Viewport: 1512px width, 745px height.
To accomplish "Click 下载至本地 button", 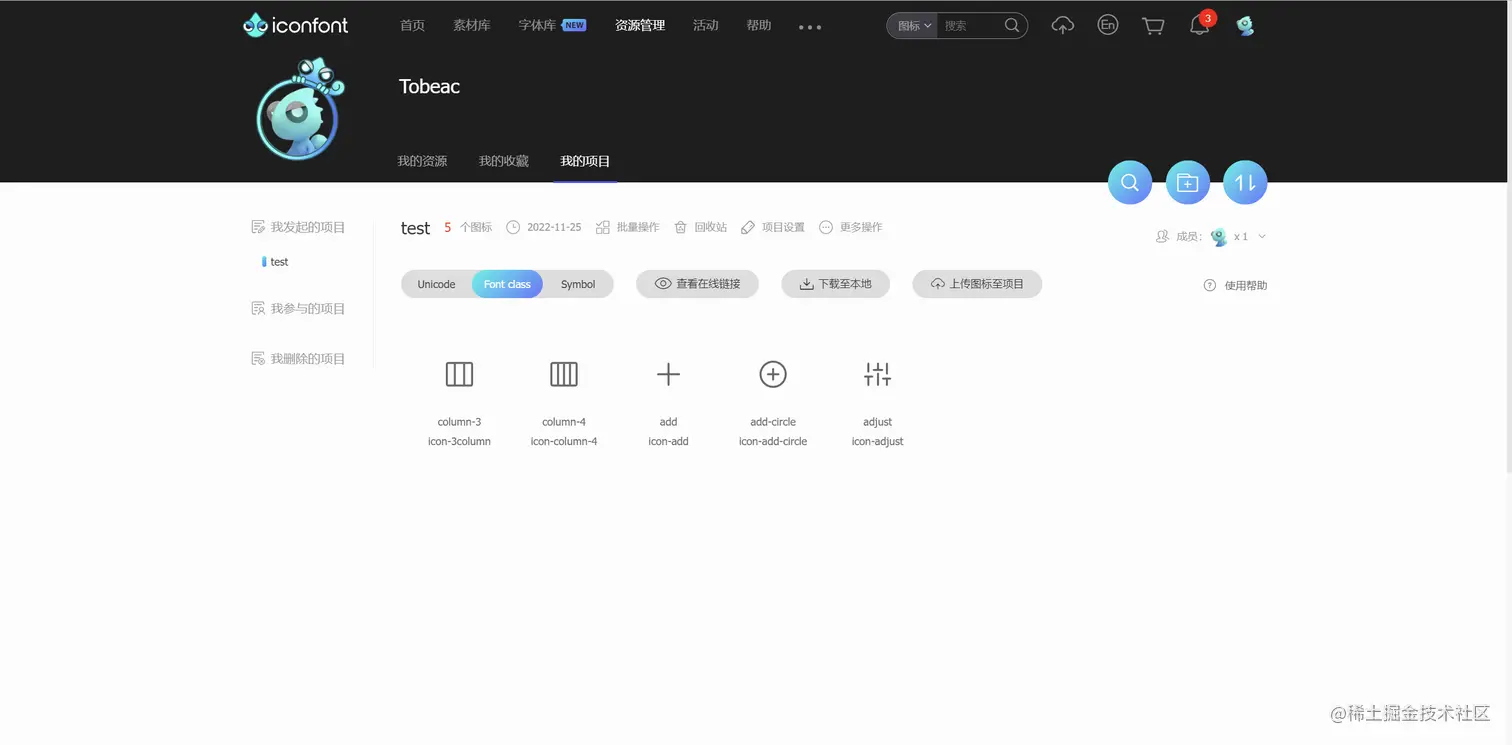I will [x=835, y=284].
